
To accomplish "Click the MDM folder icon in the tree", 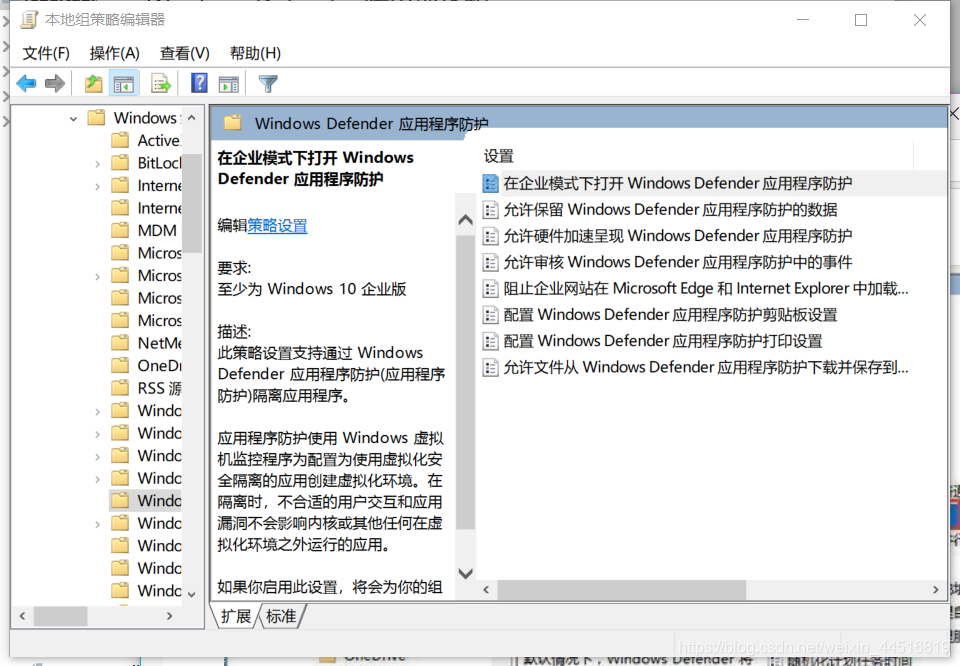I will pos(121,230).
